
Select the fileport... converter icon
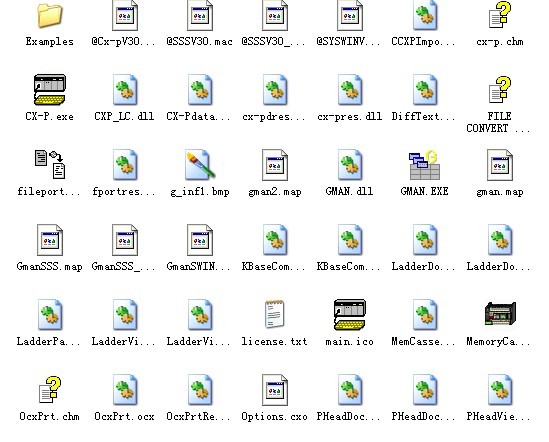pyautogui.click(x=50, y=165)
